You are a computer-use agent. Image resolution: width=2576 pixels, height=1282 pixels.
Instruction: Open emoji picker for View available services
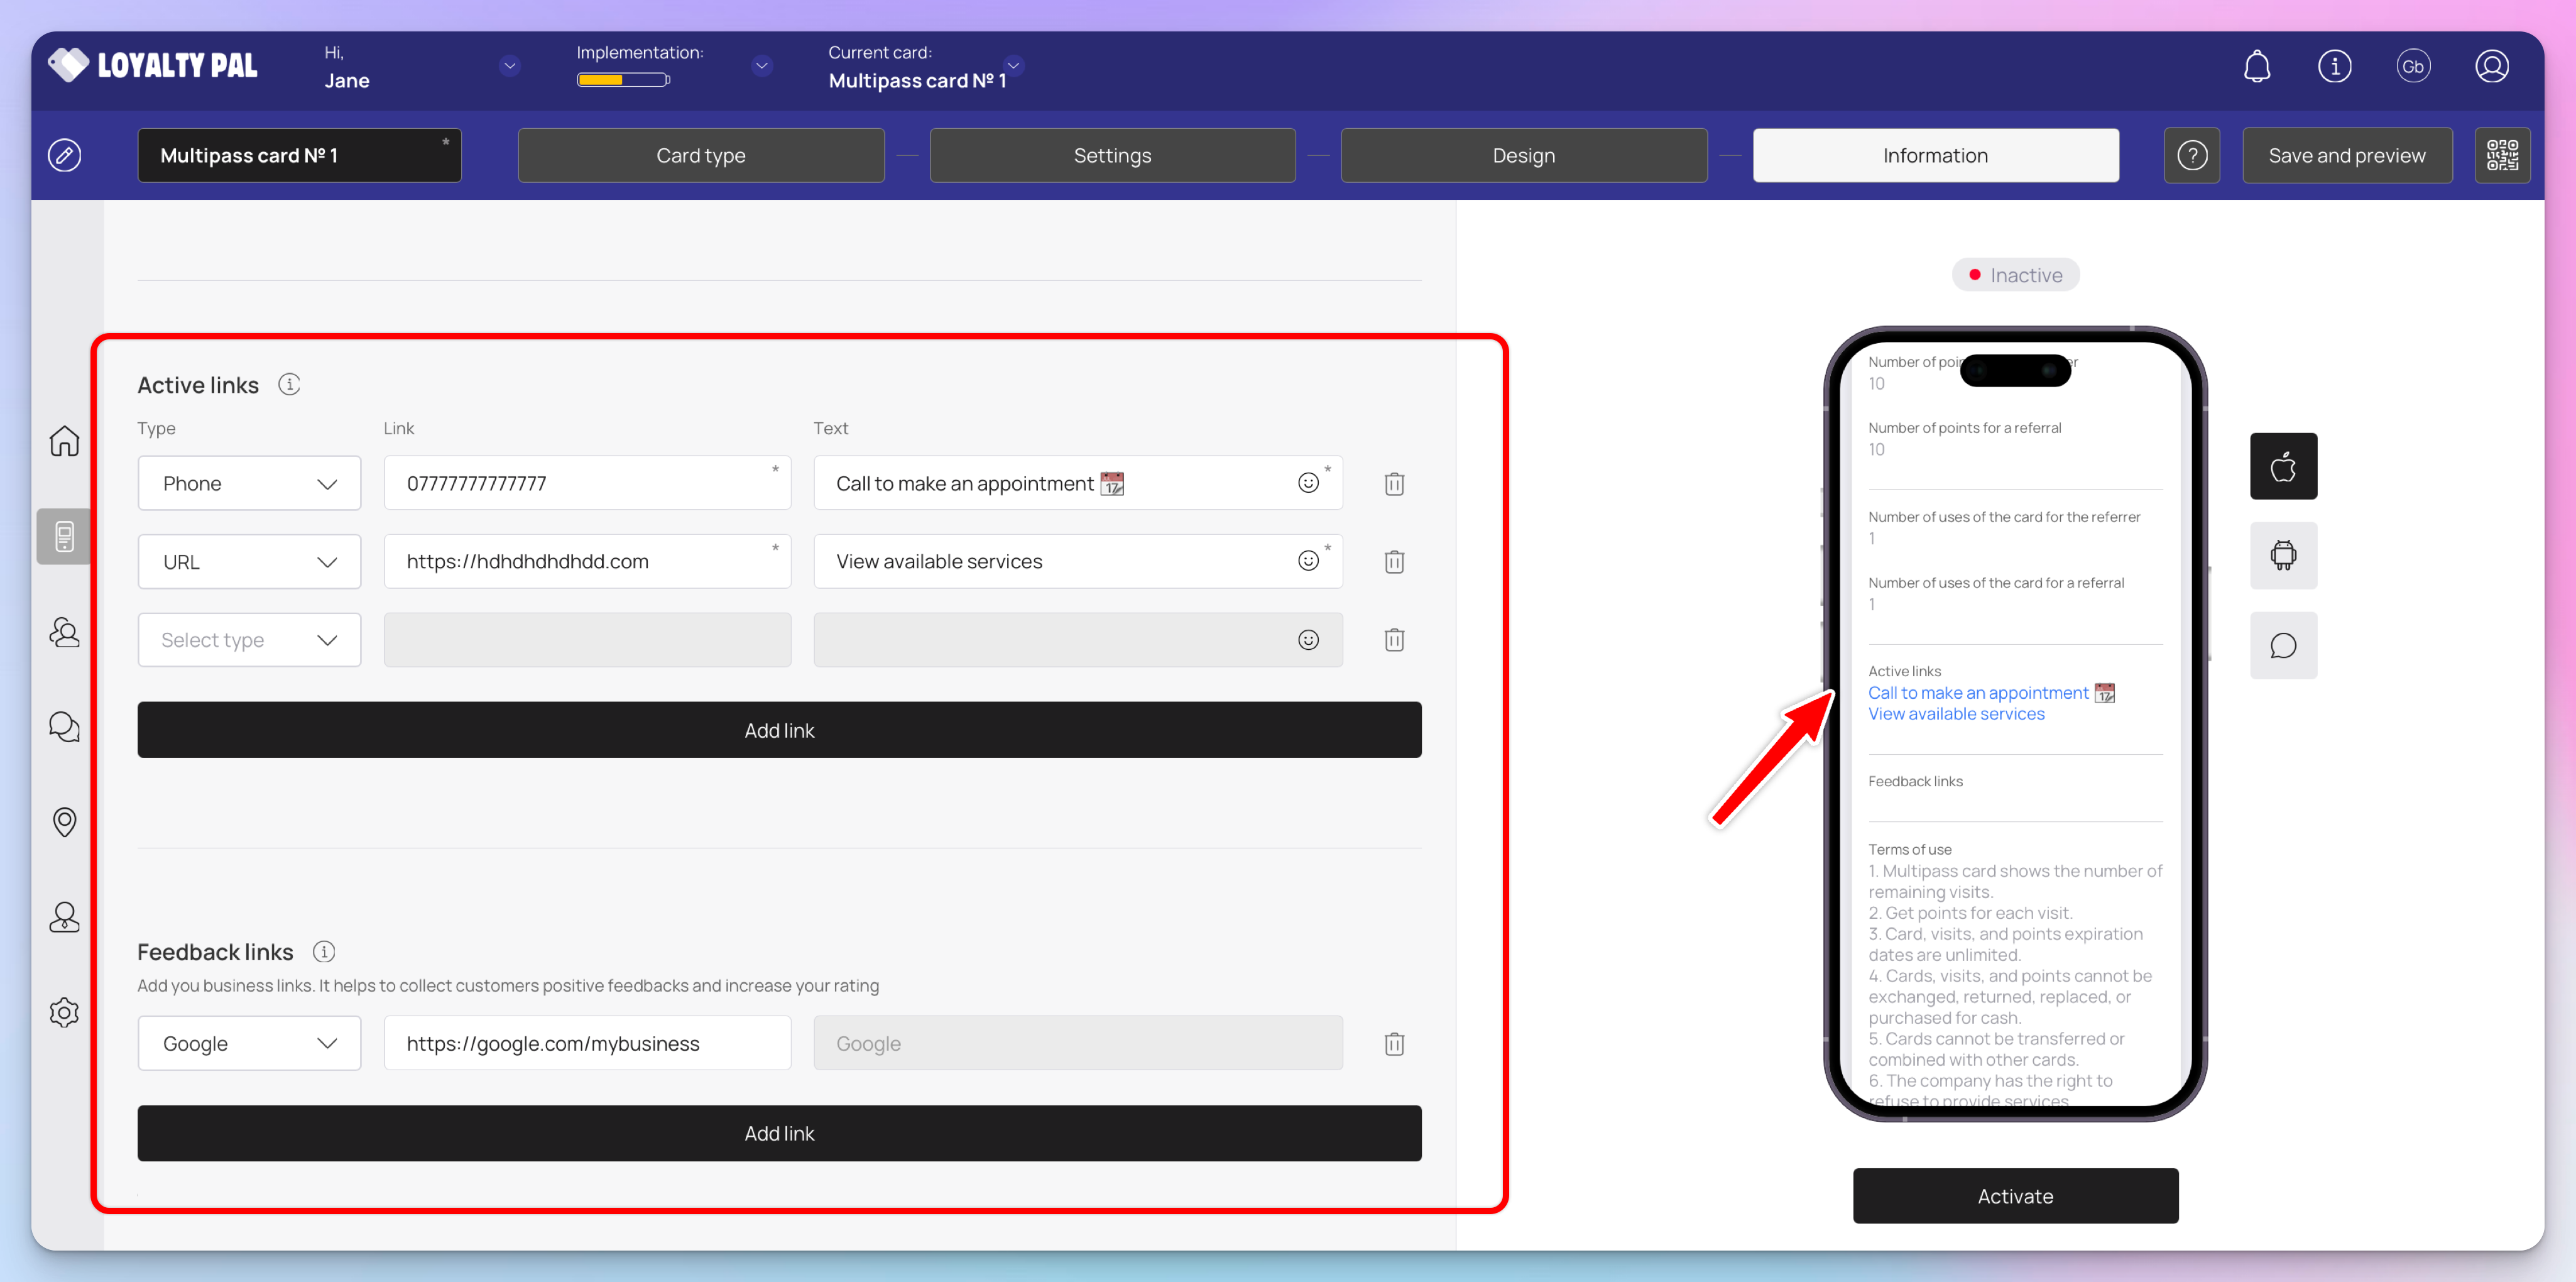[x=1308, y=561]
